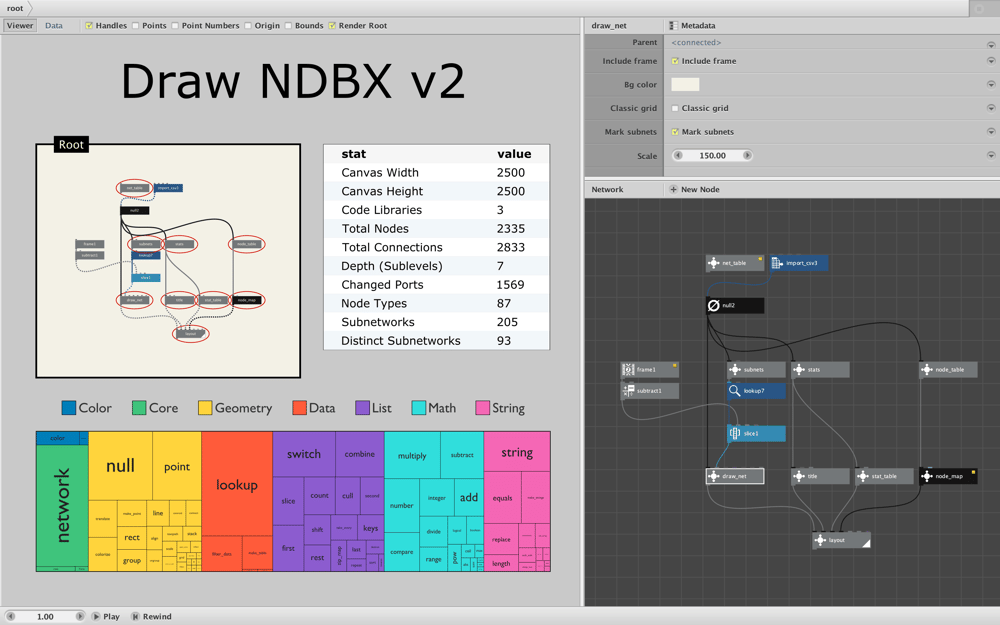1000x625 pixels.
Task: Select the layout node
Action: [841, 540]
